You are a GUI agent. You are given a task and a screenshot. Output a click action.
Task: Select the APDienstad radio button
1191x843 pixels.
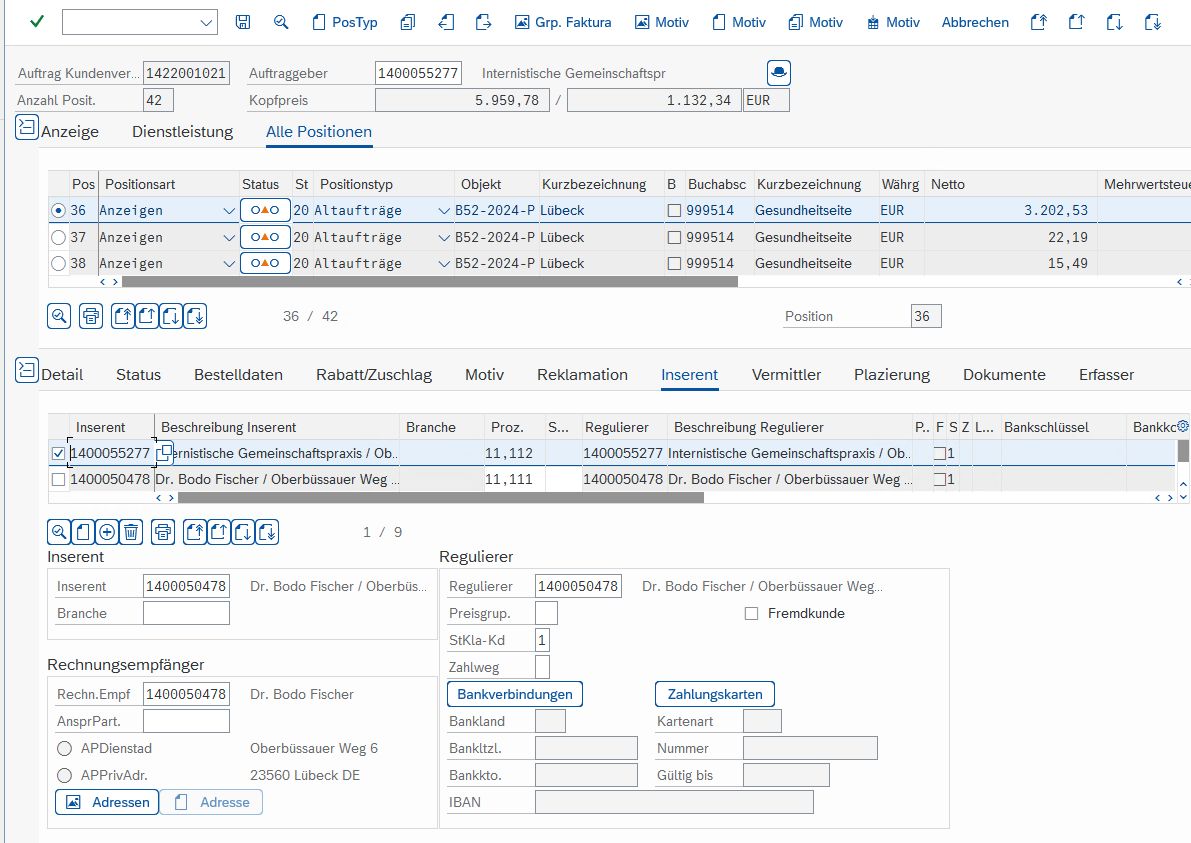coord(65,749)
